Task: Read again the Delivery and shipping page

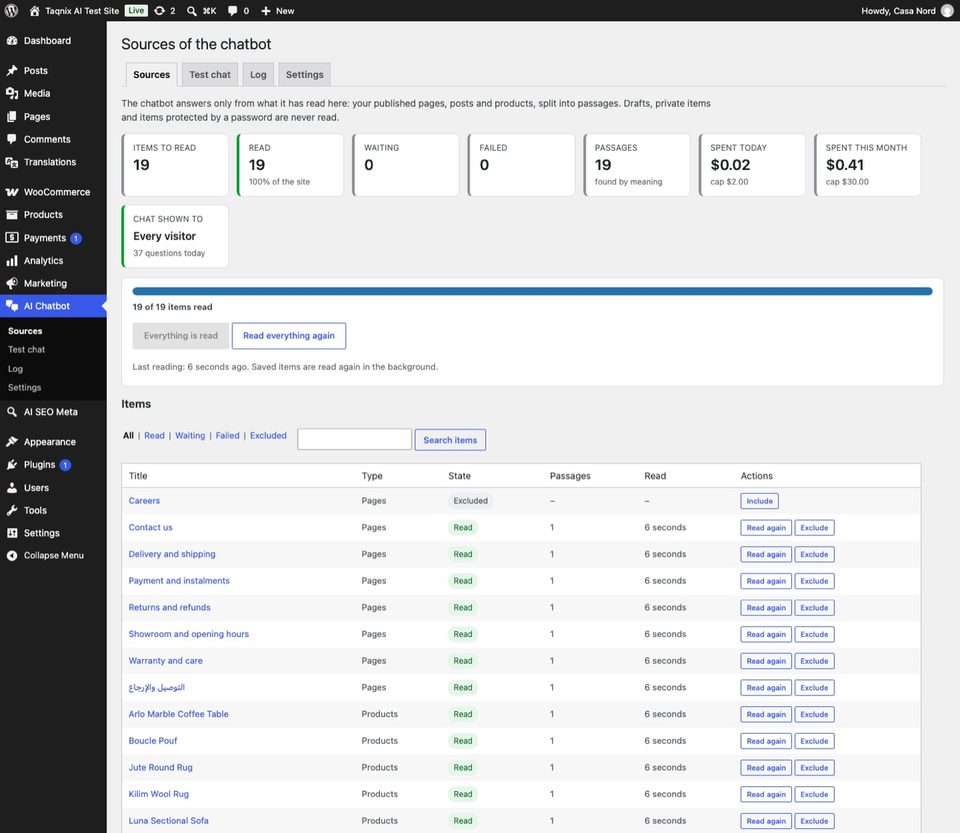Action: [766, 555]
